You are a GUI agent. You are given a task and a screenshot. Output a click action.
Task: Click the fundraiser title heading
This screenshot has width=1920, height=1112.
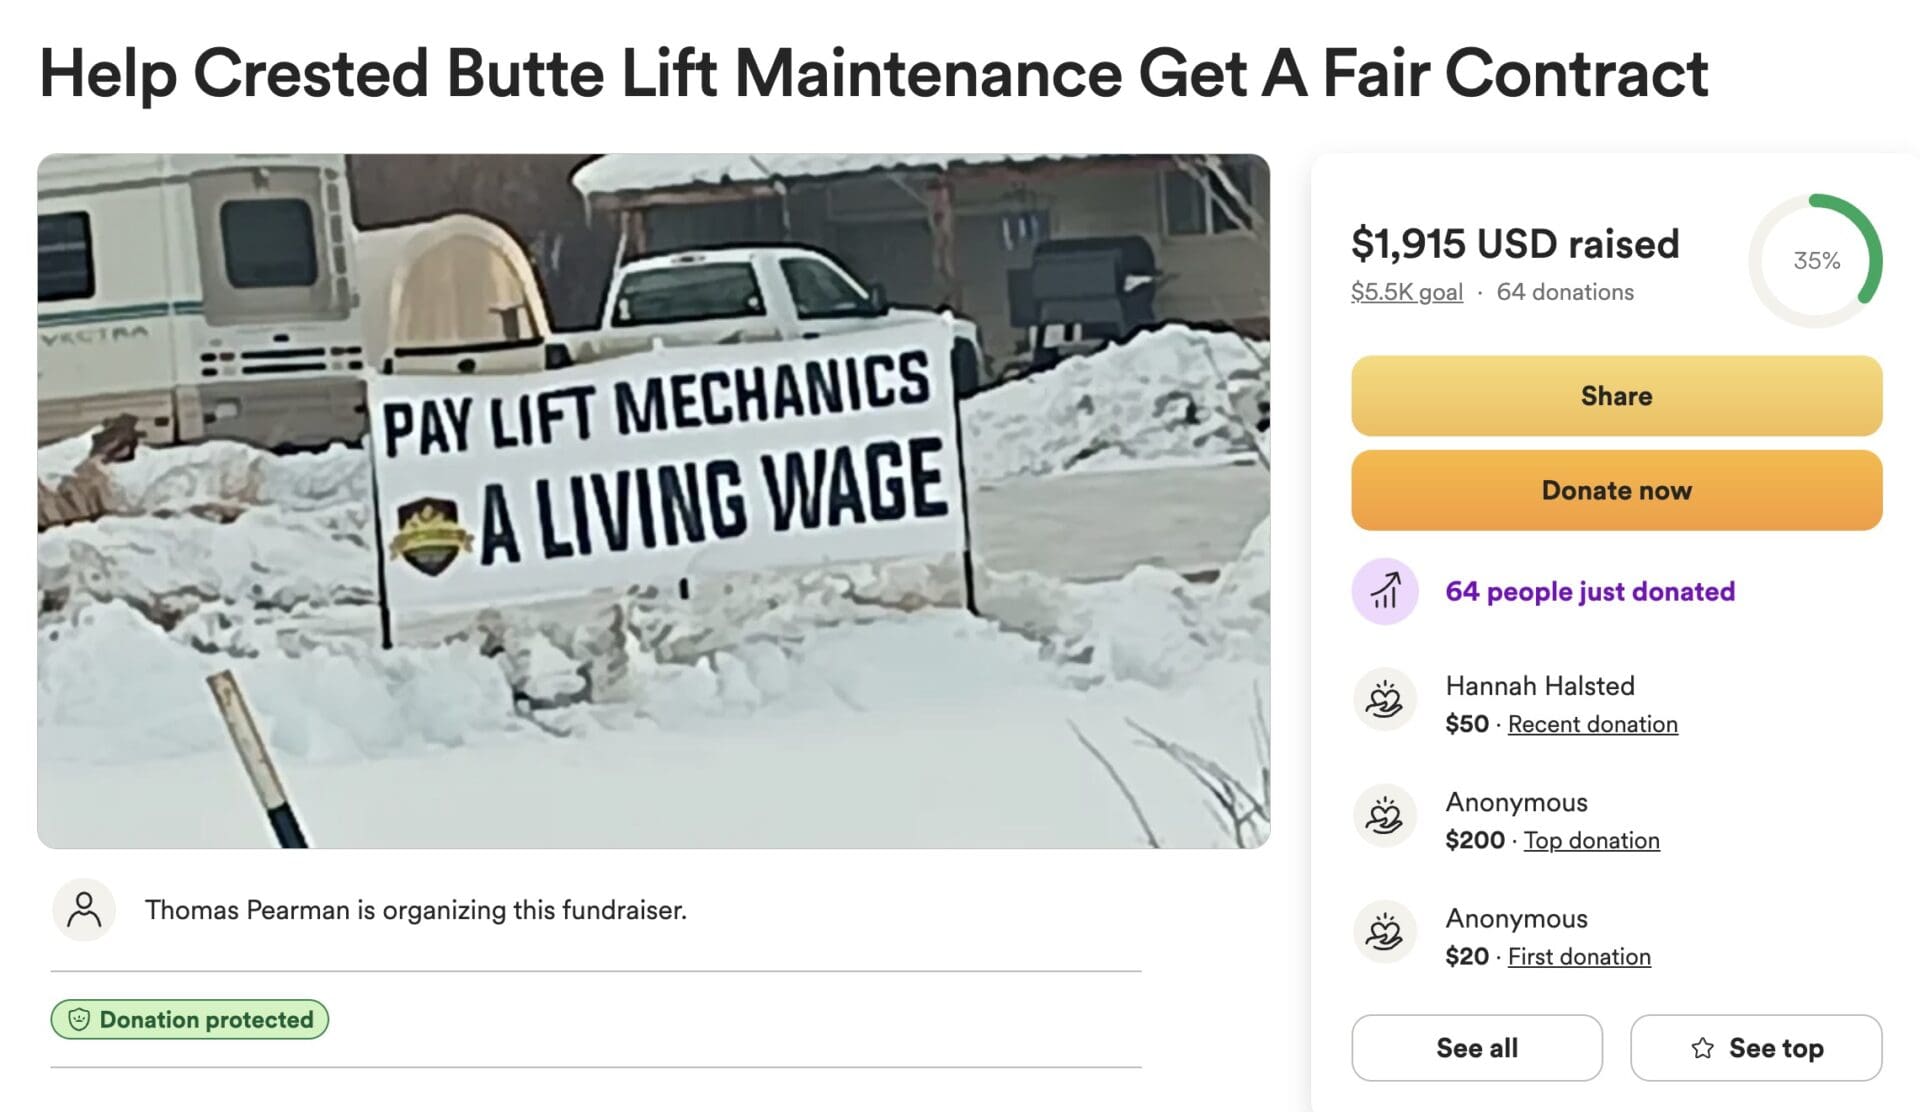(873, 73)
